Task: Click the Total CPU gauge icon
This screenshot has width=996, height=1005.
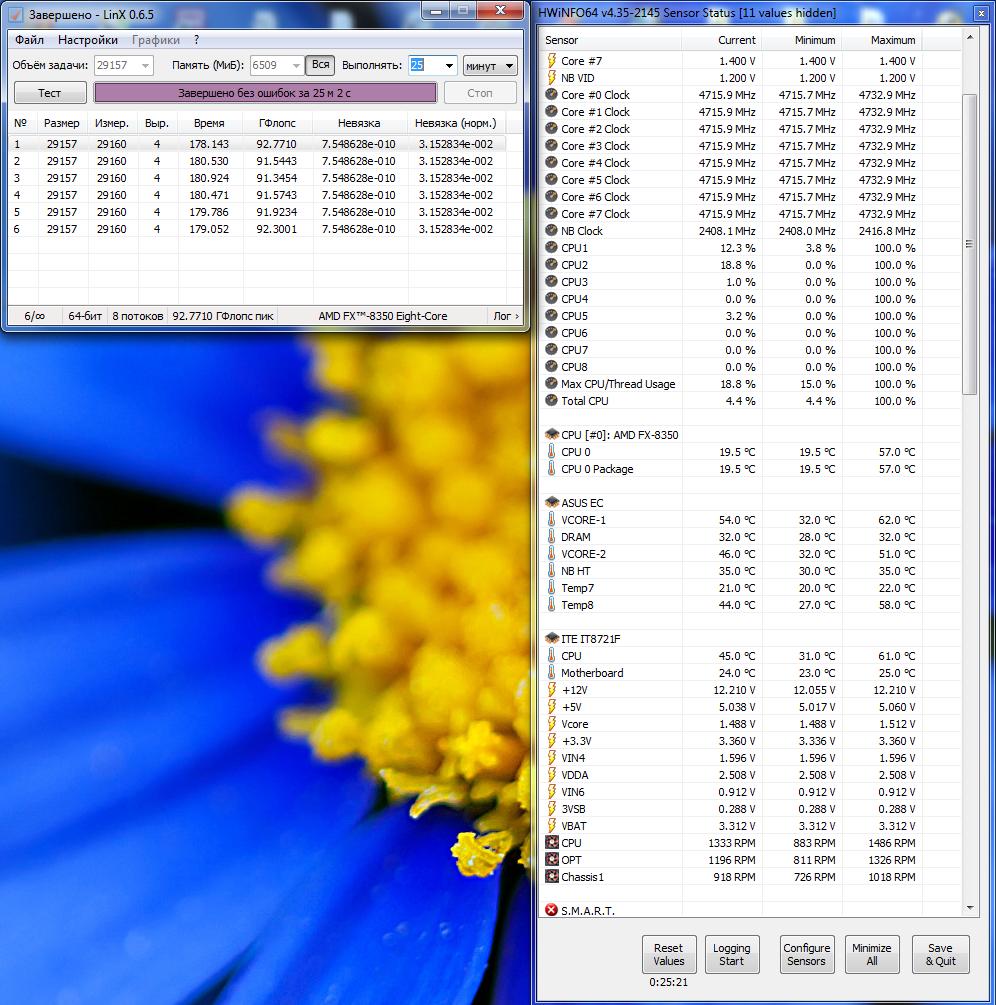Action: coord(551,401)
